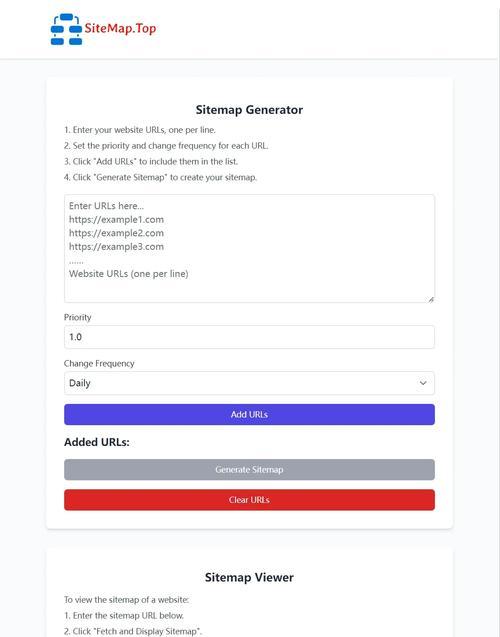
Task: Click inside the Priority field showing 1.0
Action: pos(249,337)
